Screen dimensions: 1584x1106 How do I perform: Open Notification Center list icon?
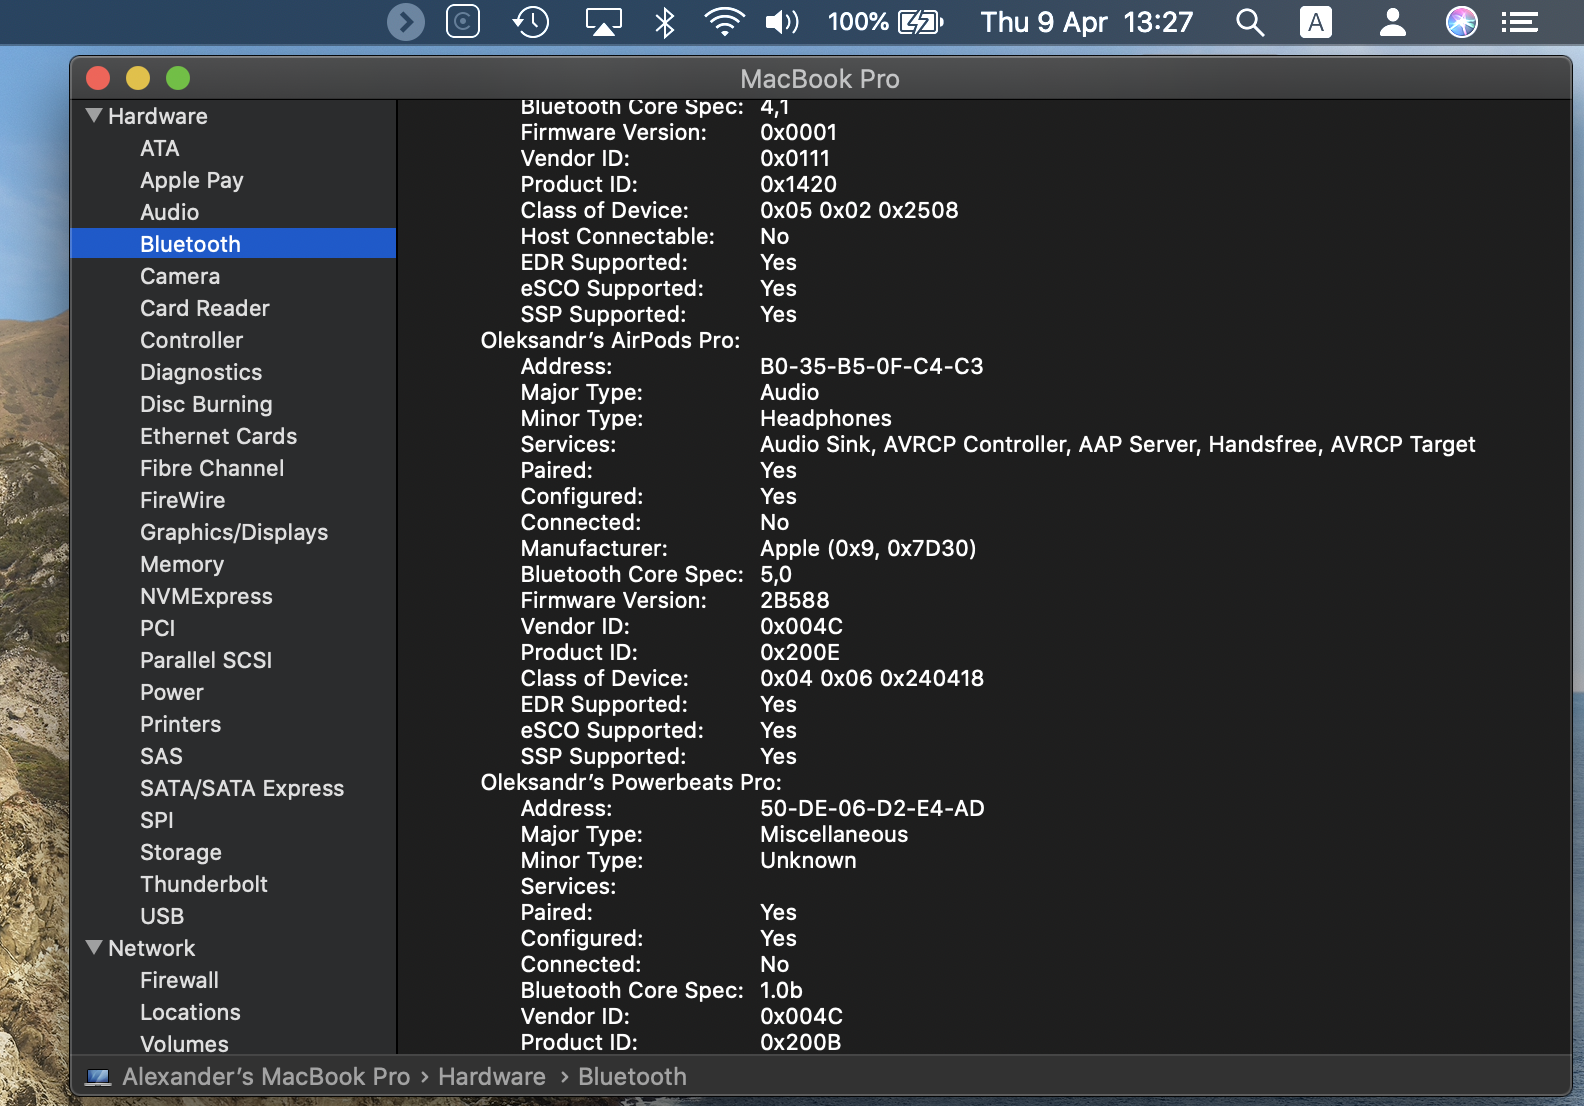click(x=1519, y=22)
